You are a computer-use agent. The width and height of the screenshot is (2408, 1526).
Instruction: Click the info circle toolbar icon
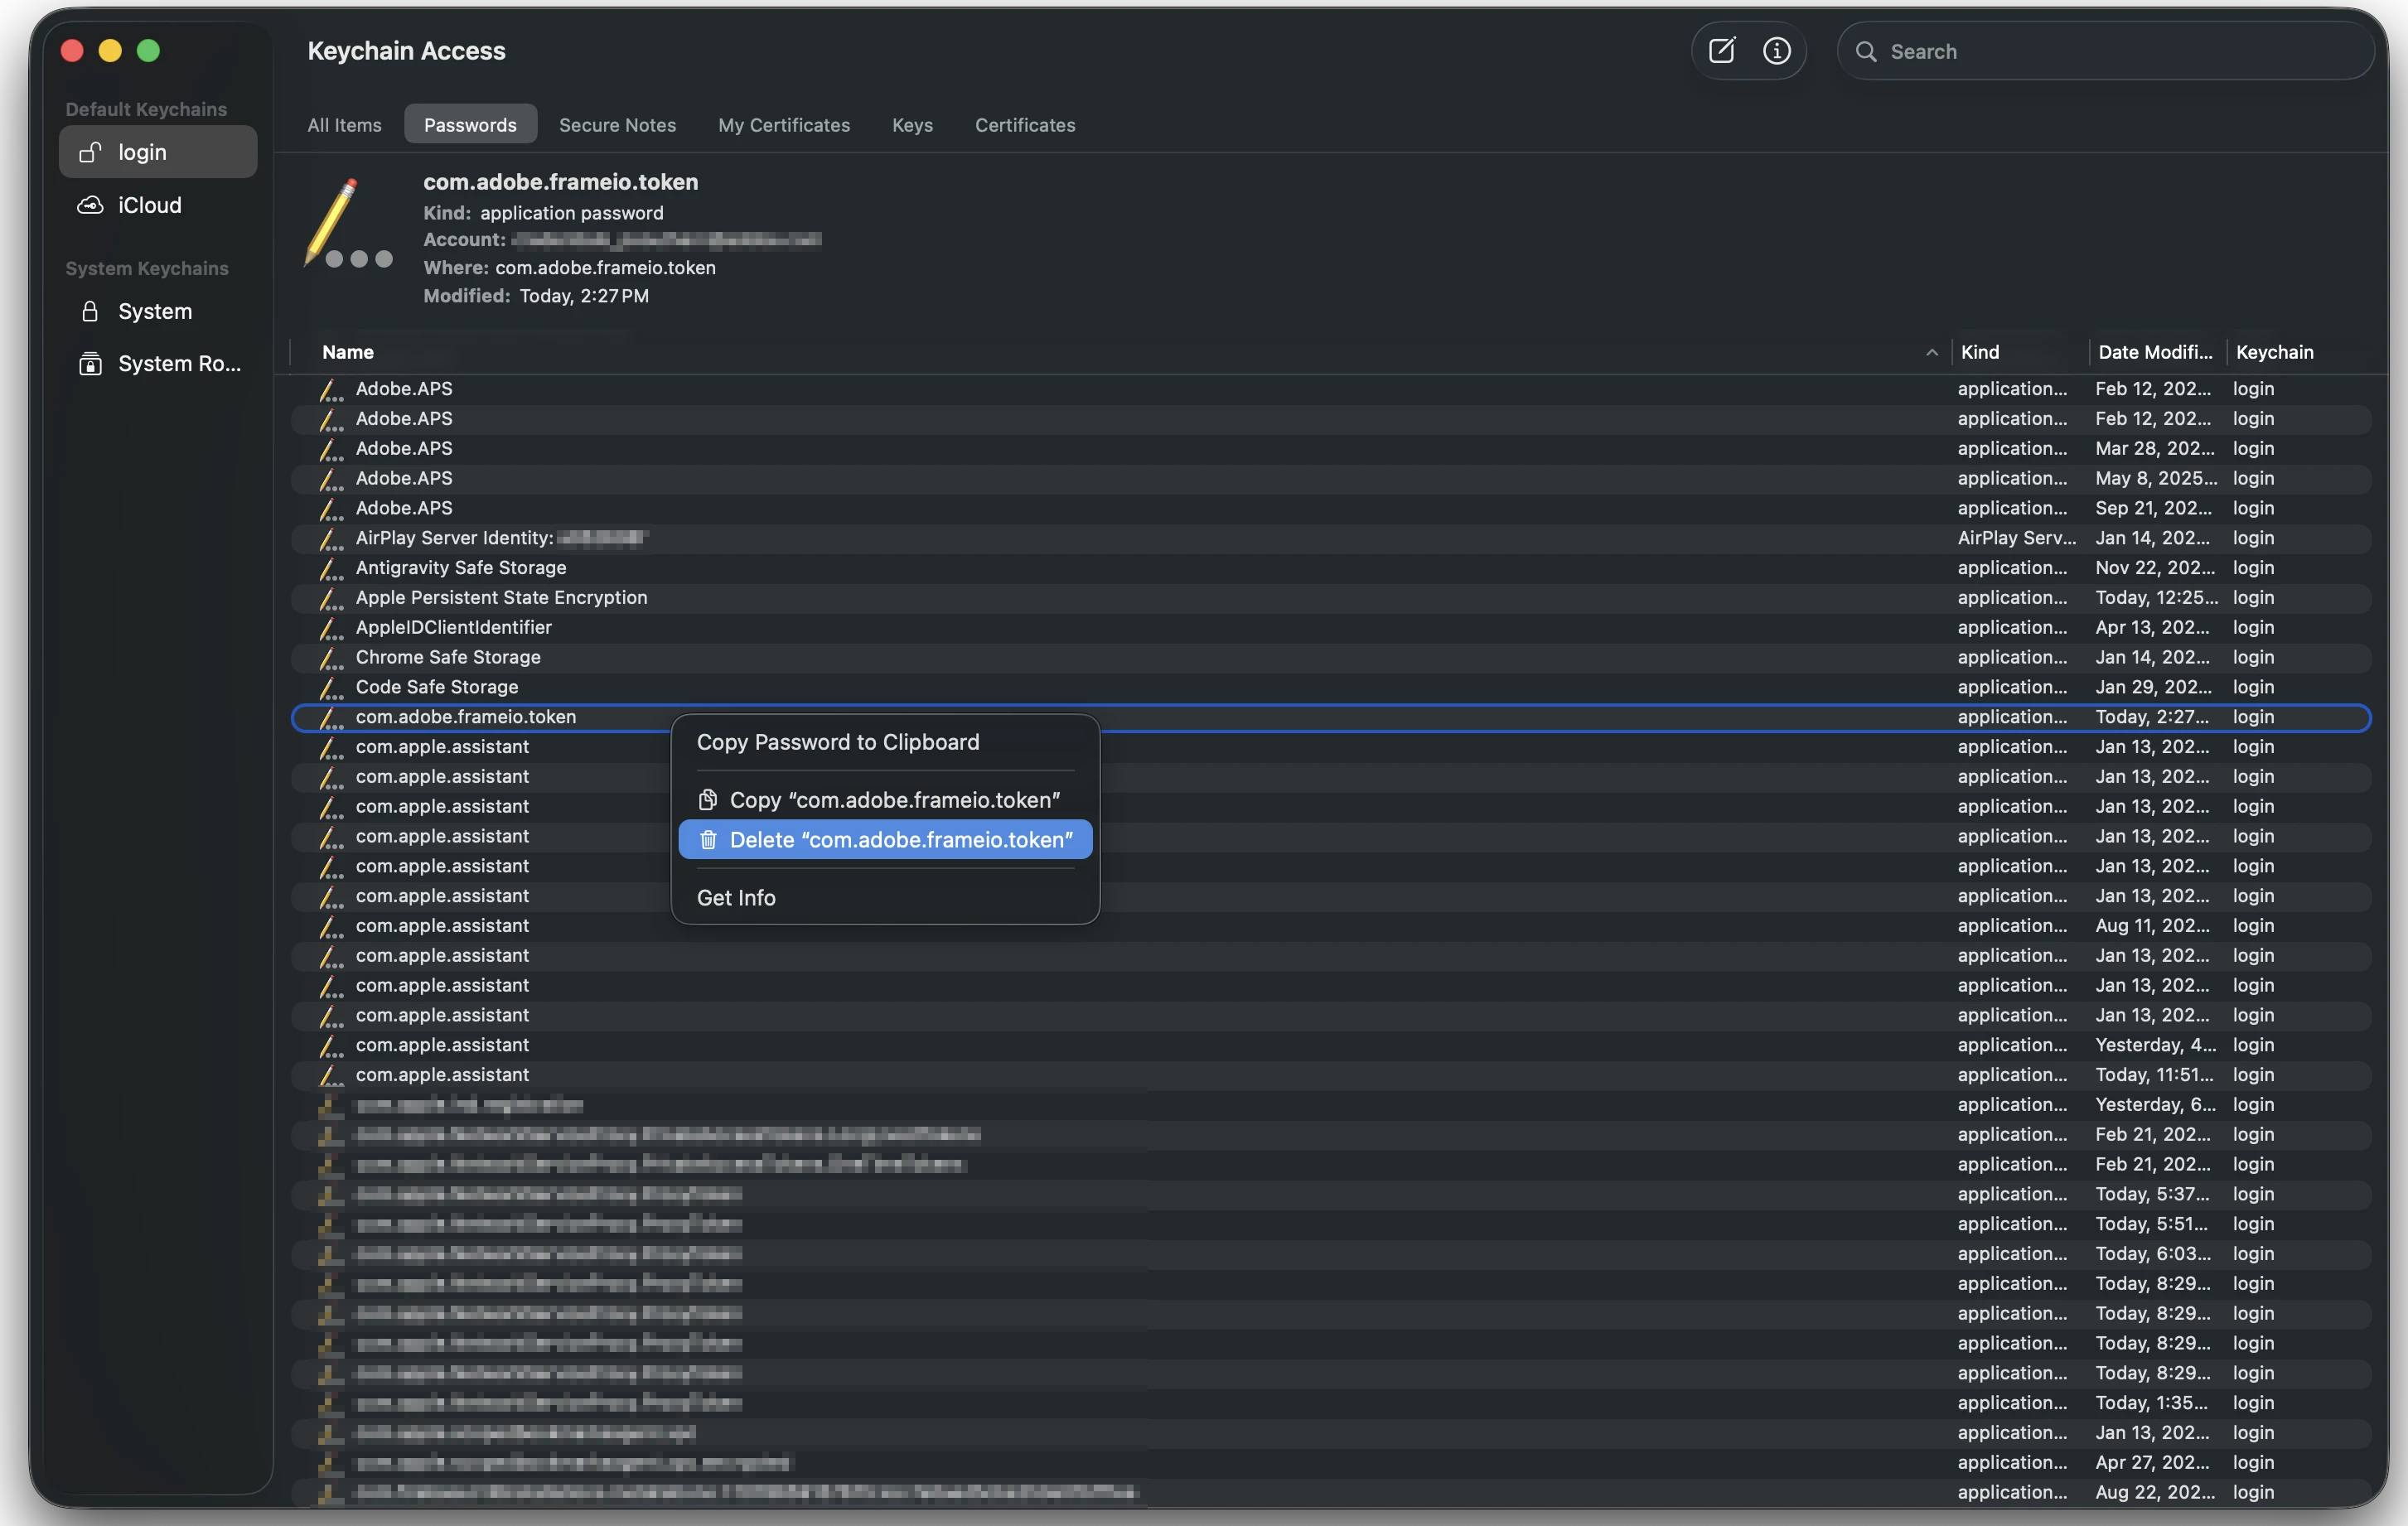point(1776,51)
